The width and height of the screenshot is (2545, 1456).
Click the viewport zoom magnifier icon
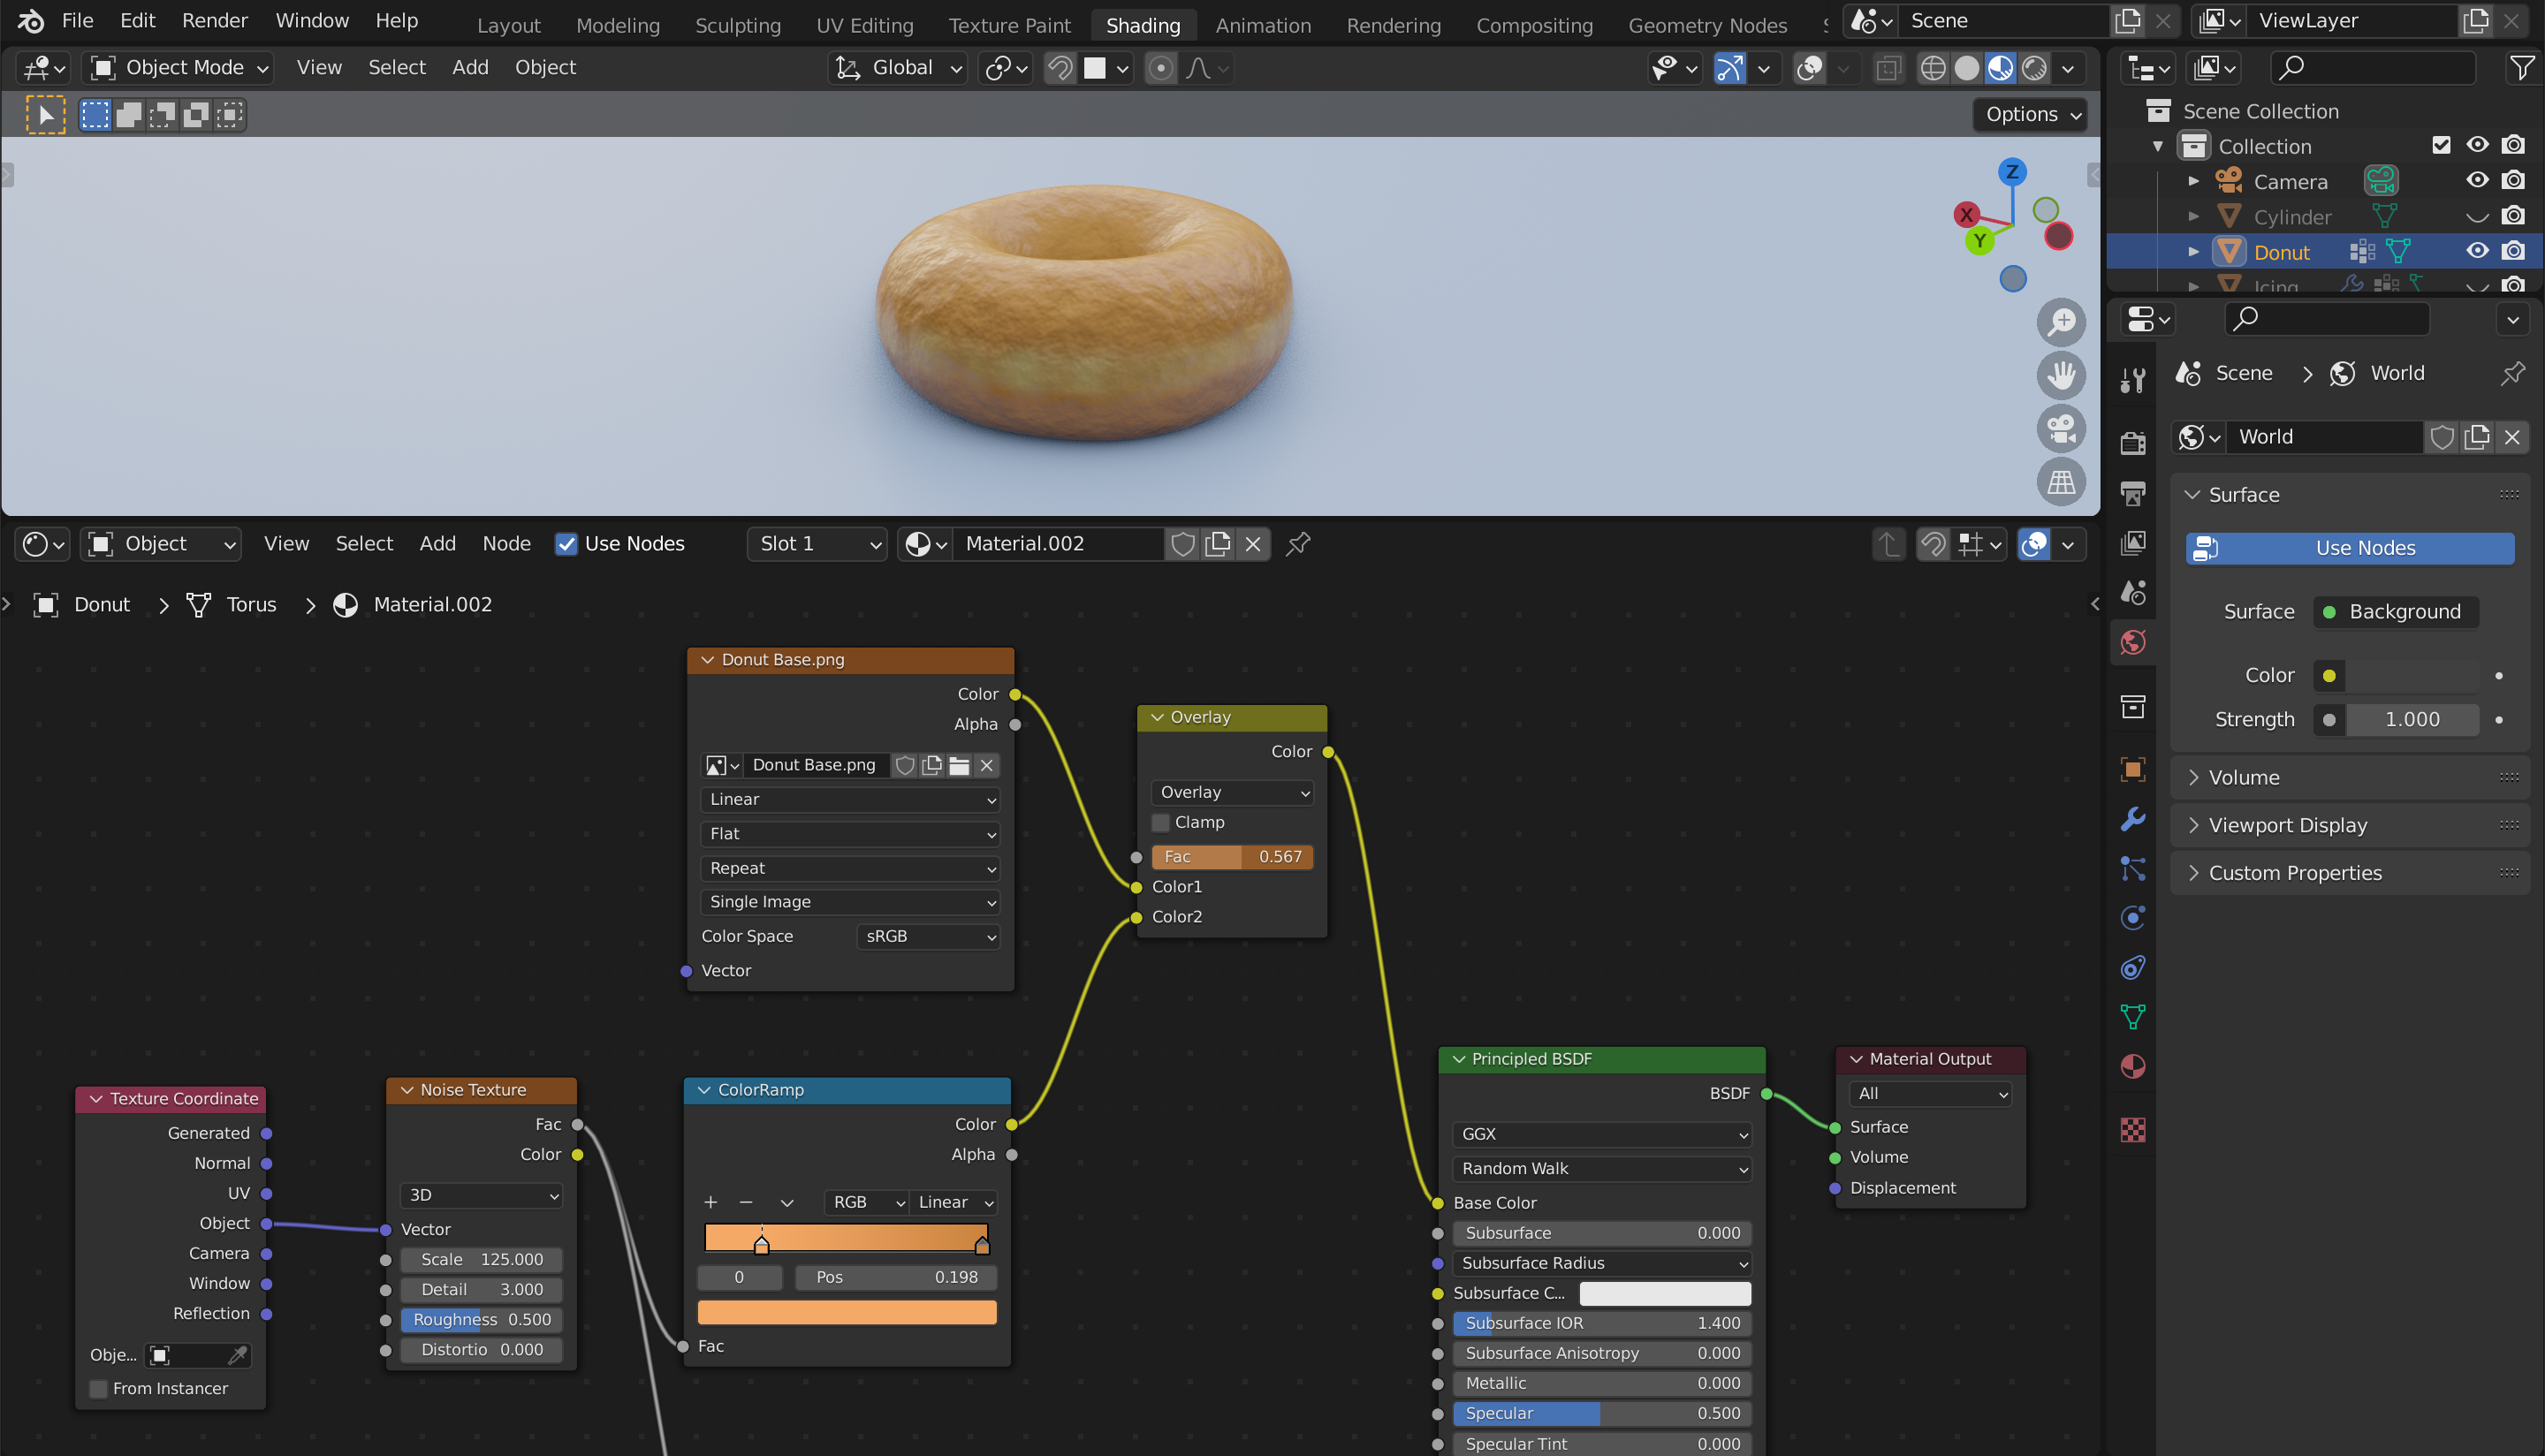point(2060,322)
